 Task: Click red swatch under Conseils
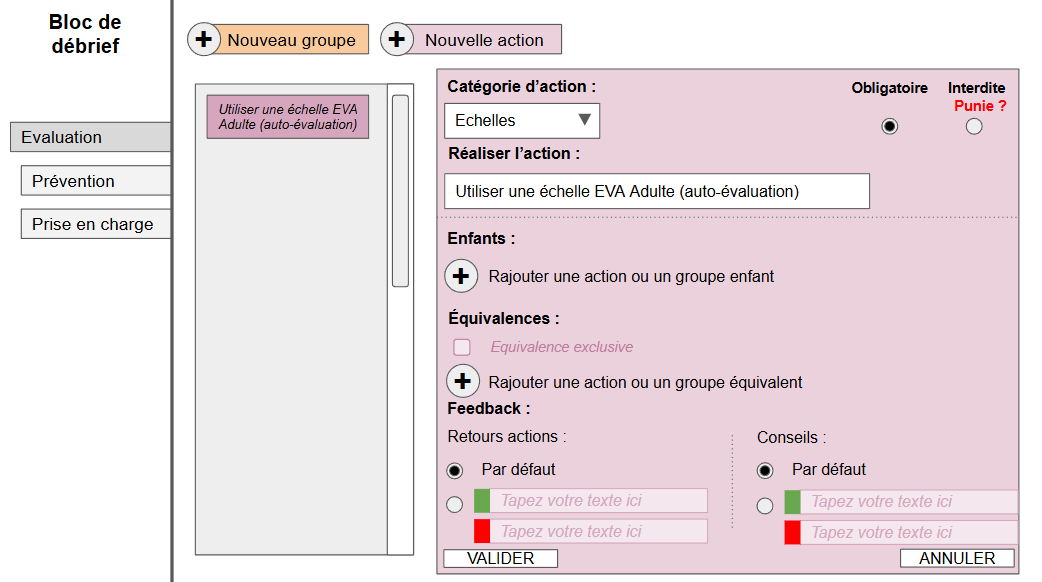[793, 532]
